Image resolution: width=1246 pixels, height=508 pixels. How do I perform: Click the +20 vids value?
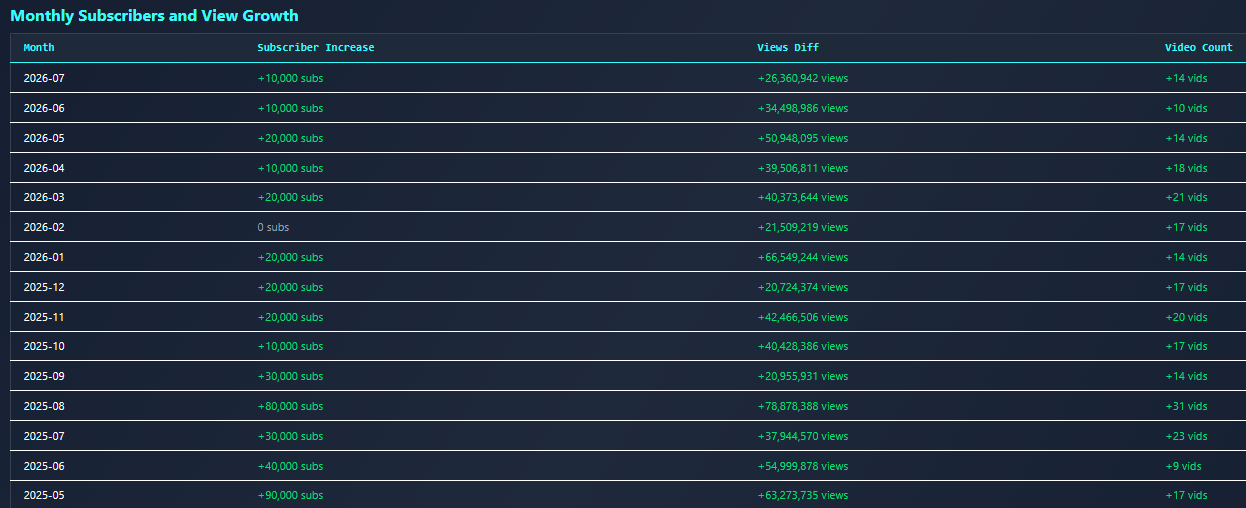pos(1186,317)
